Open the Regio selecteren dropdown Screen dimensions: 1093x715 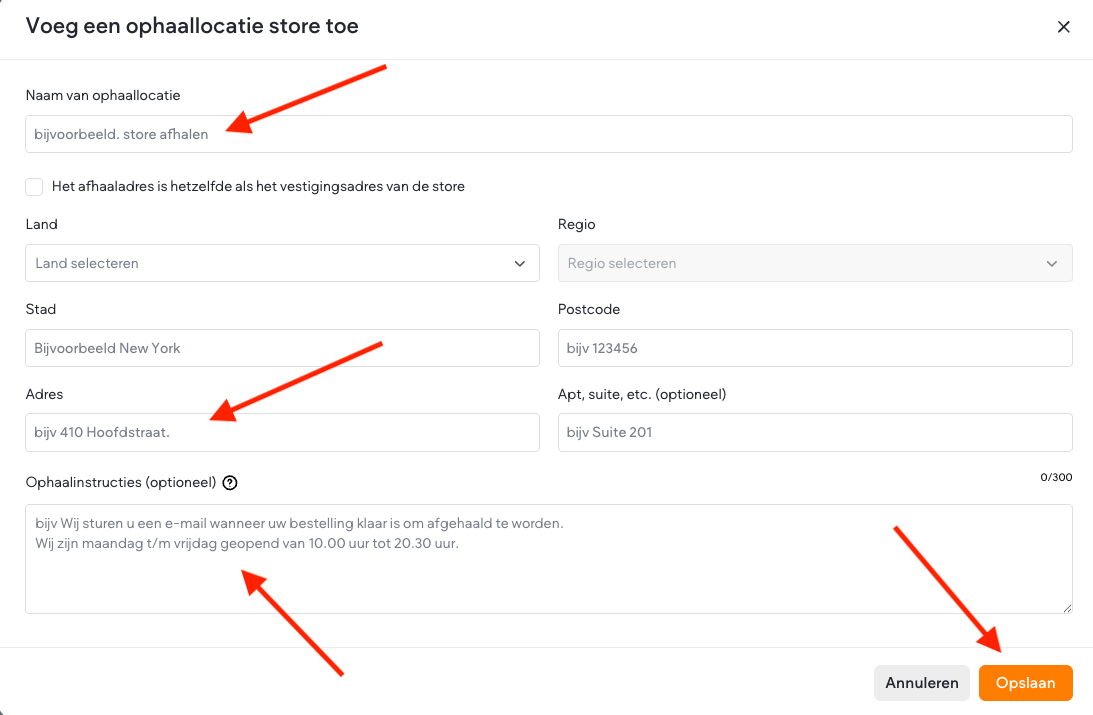coord(800,264)
